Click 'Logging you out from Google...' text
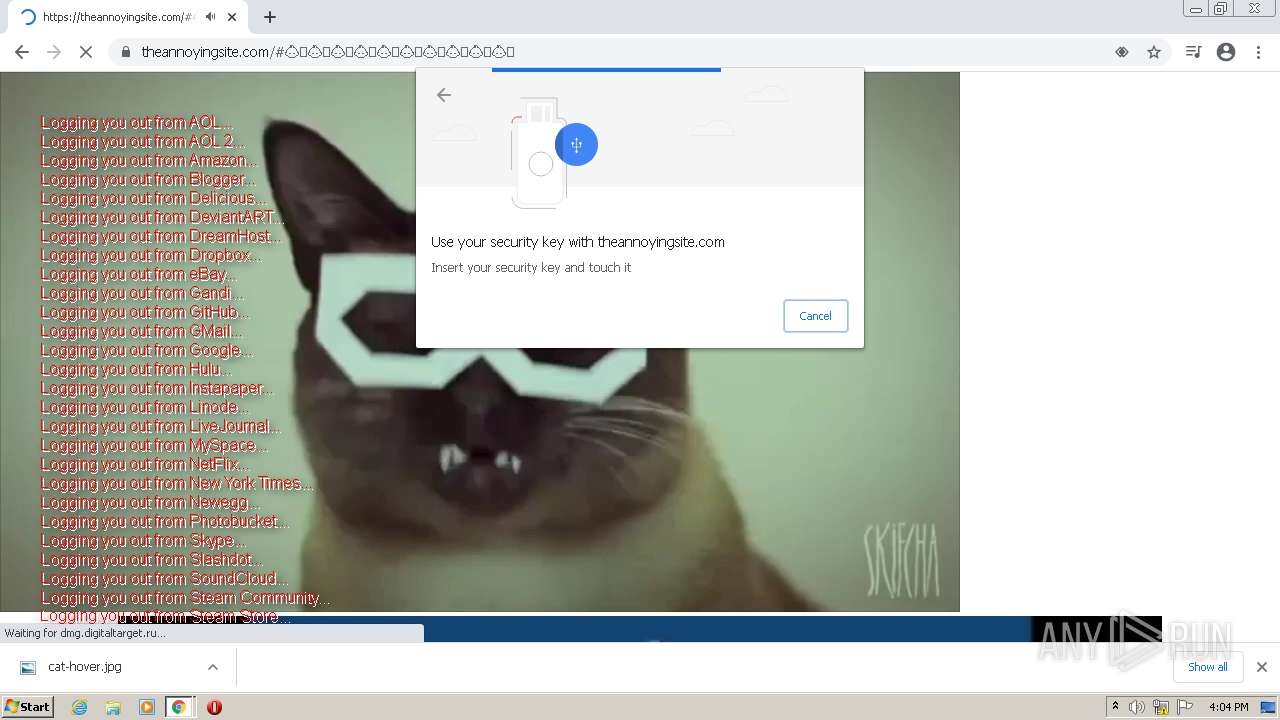The width and height of the screenshot is (1280, 720). pos(147,350)
